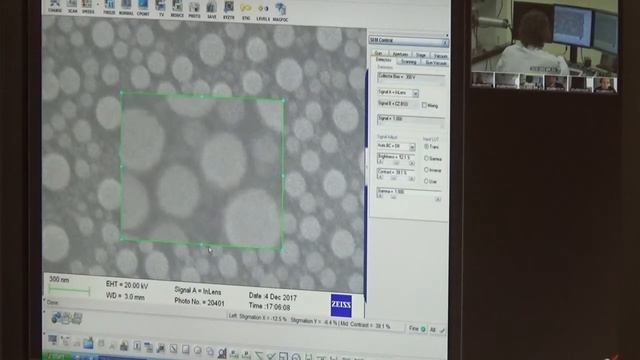Open the Signal A = InLens dropdown
The image size is (640, 360).
[415, 93]
